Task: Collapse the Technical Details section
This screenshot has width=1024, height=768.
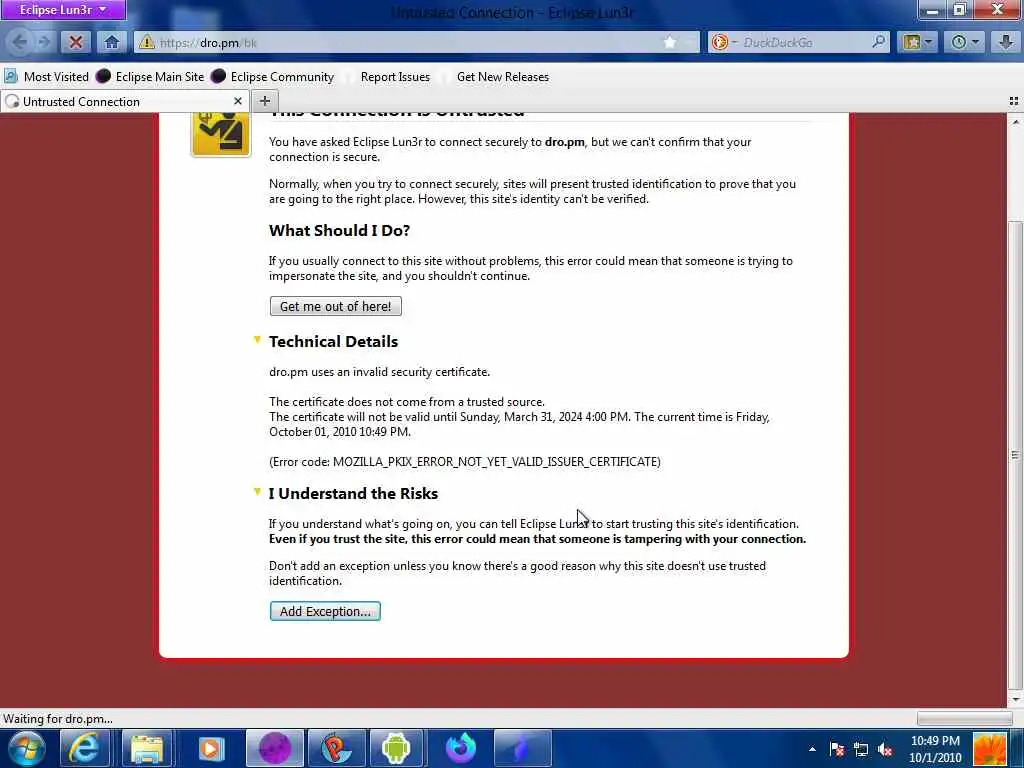Action: click(x=257, y=340)
